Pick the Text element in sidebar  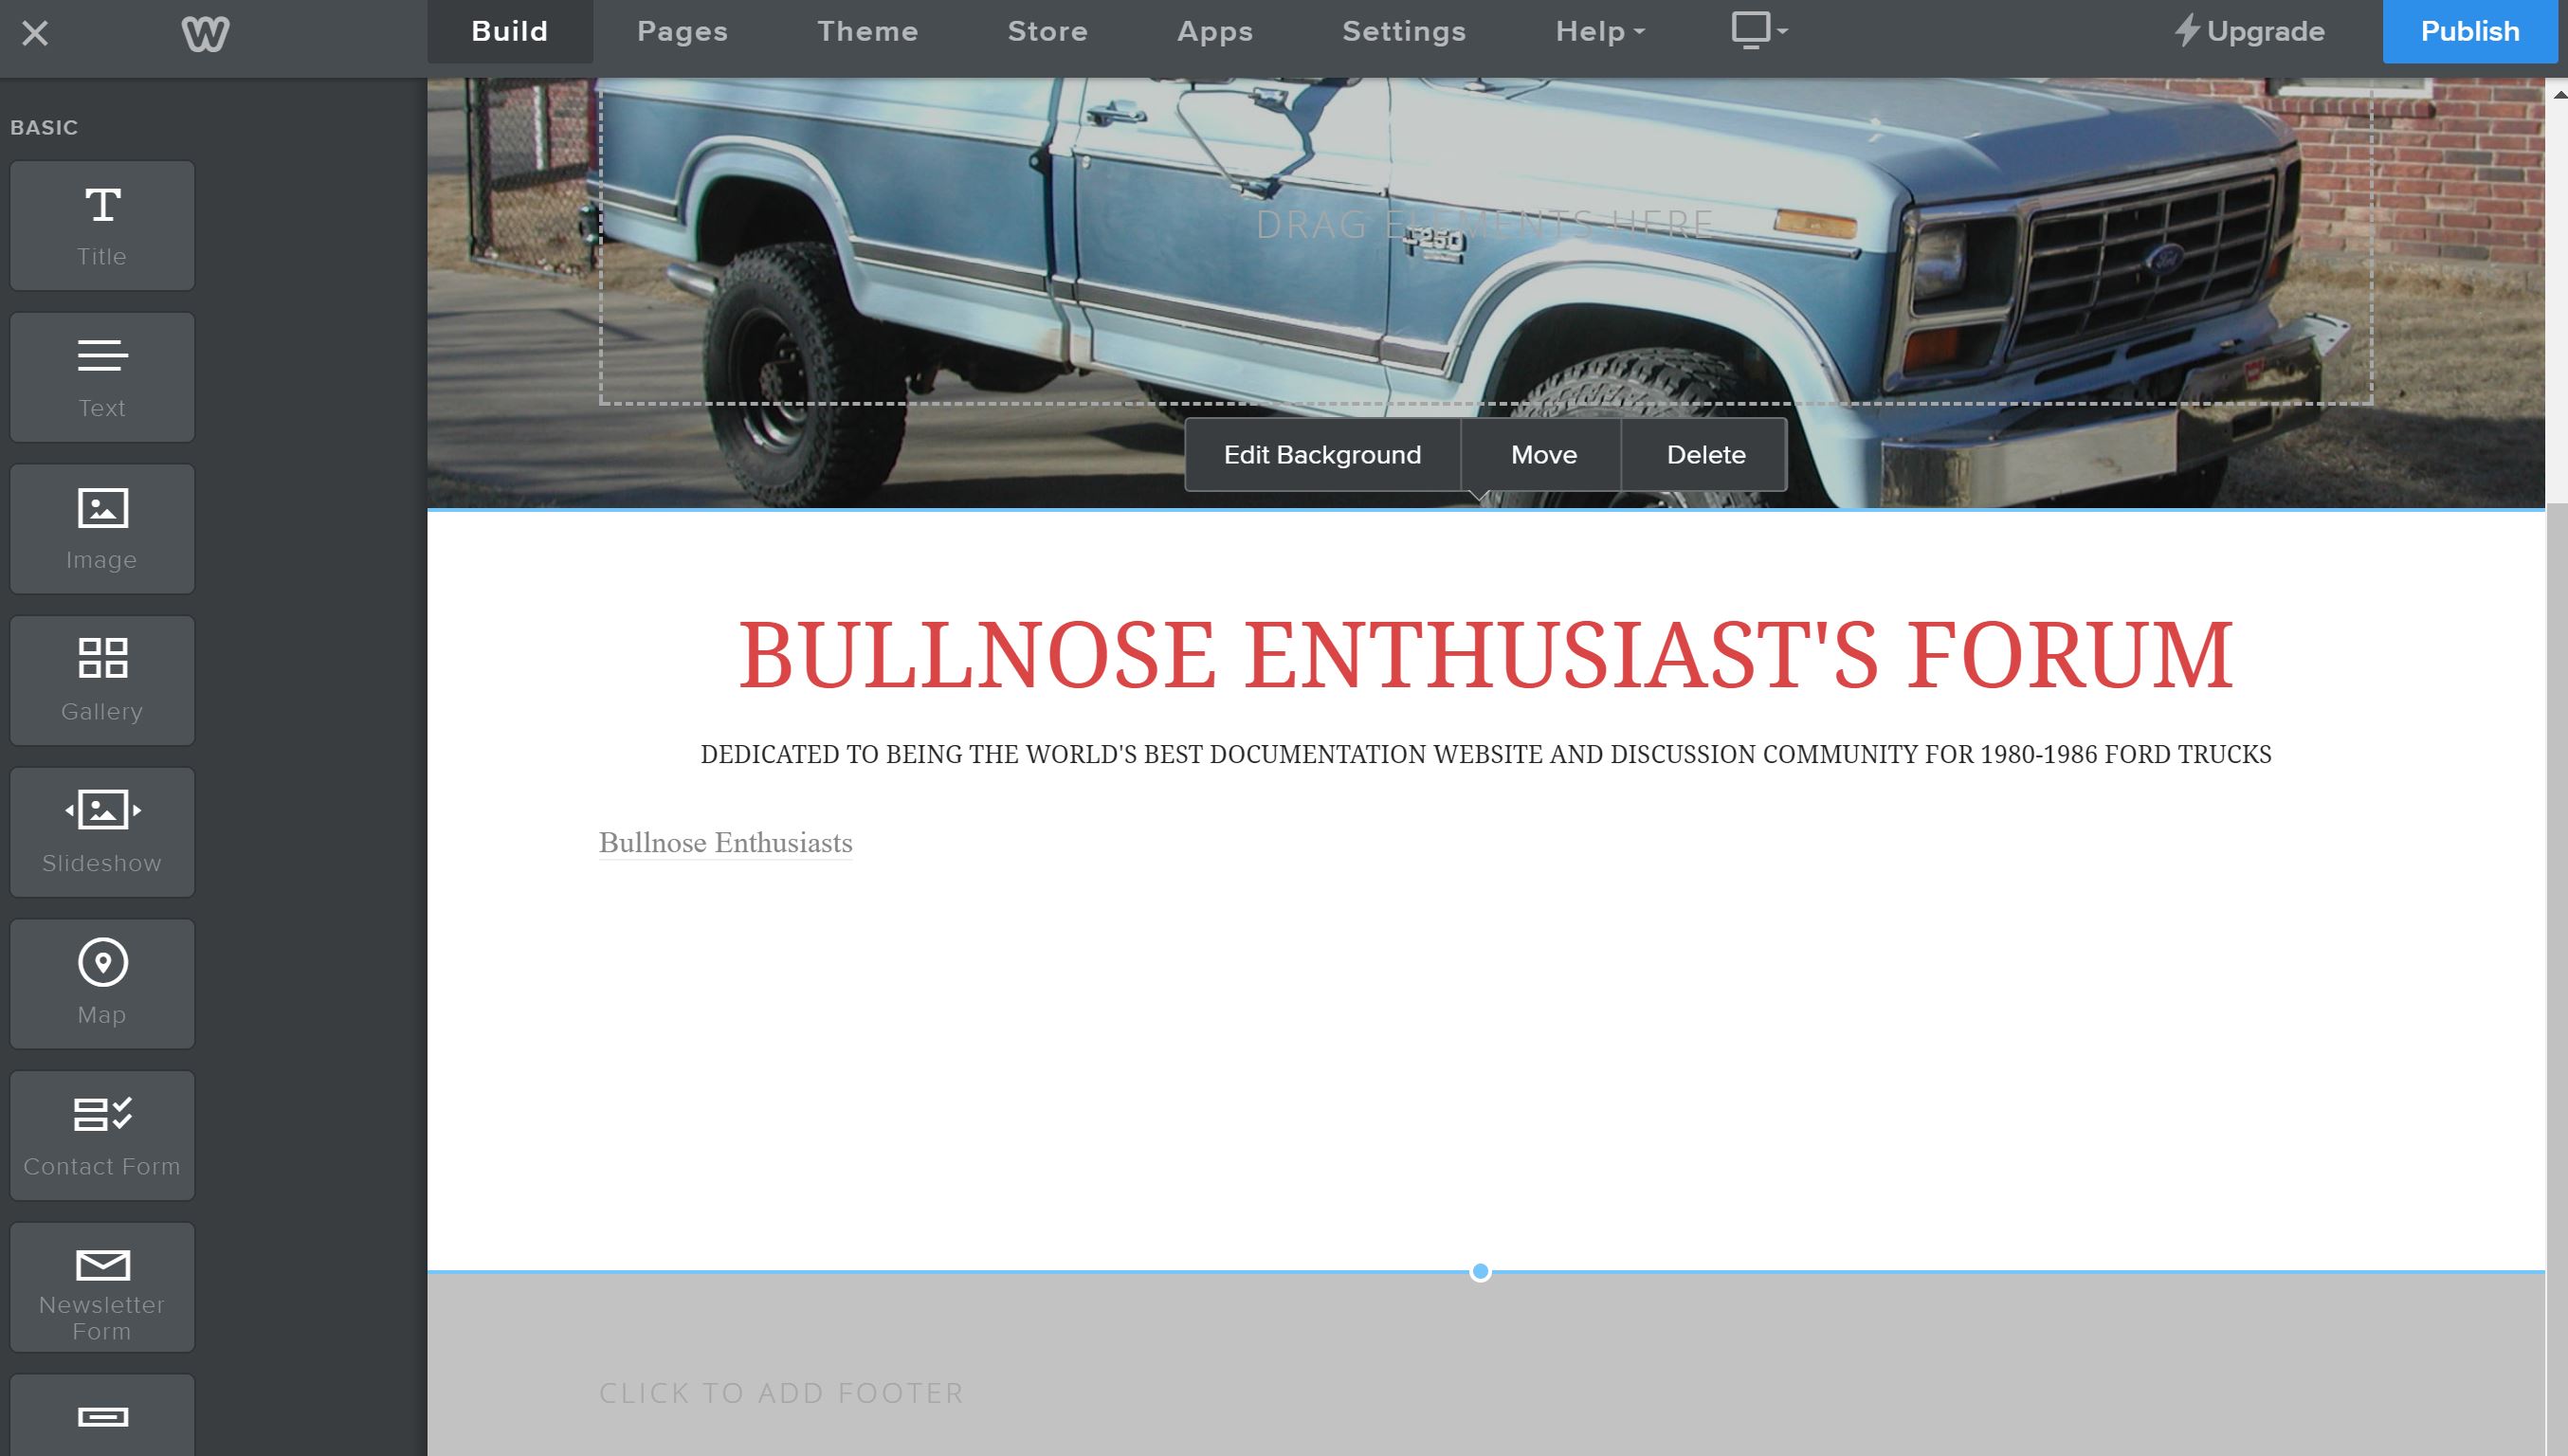(x=102, y=377)
